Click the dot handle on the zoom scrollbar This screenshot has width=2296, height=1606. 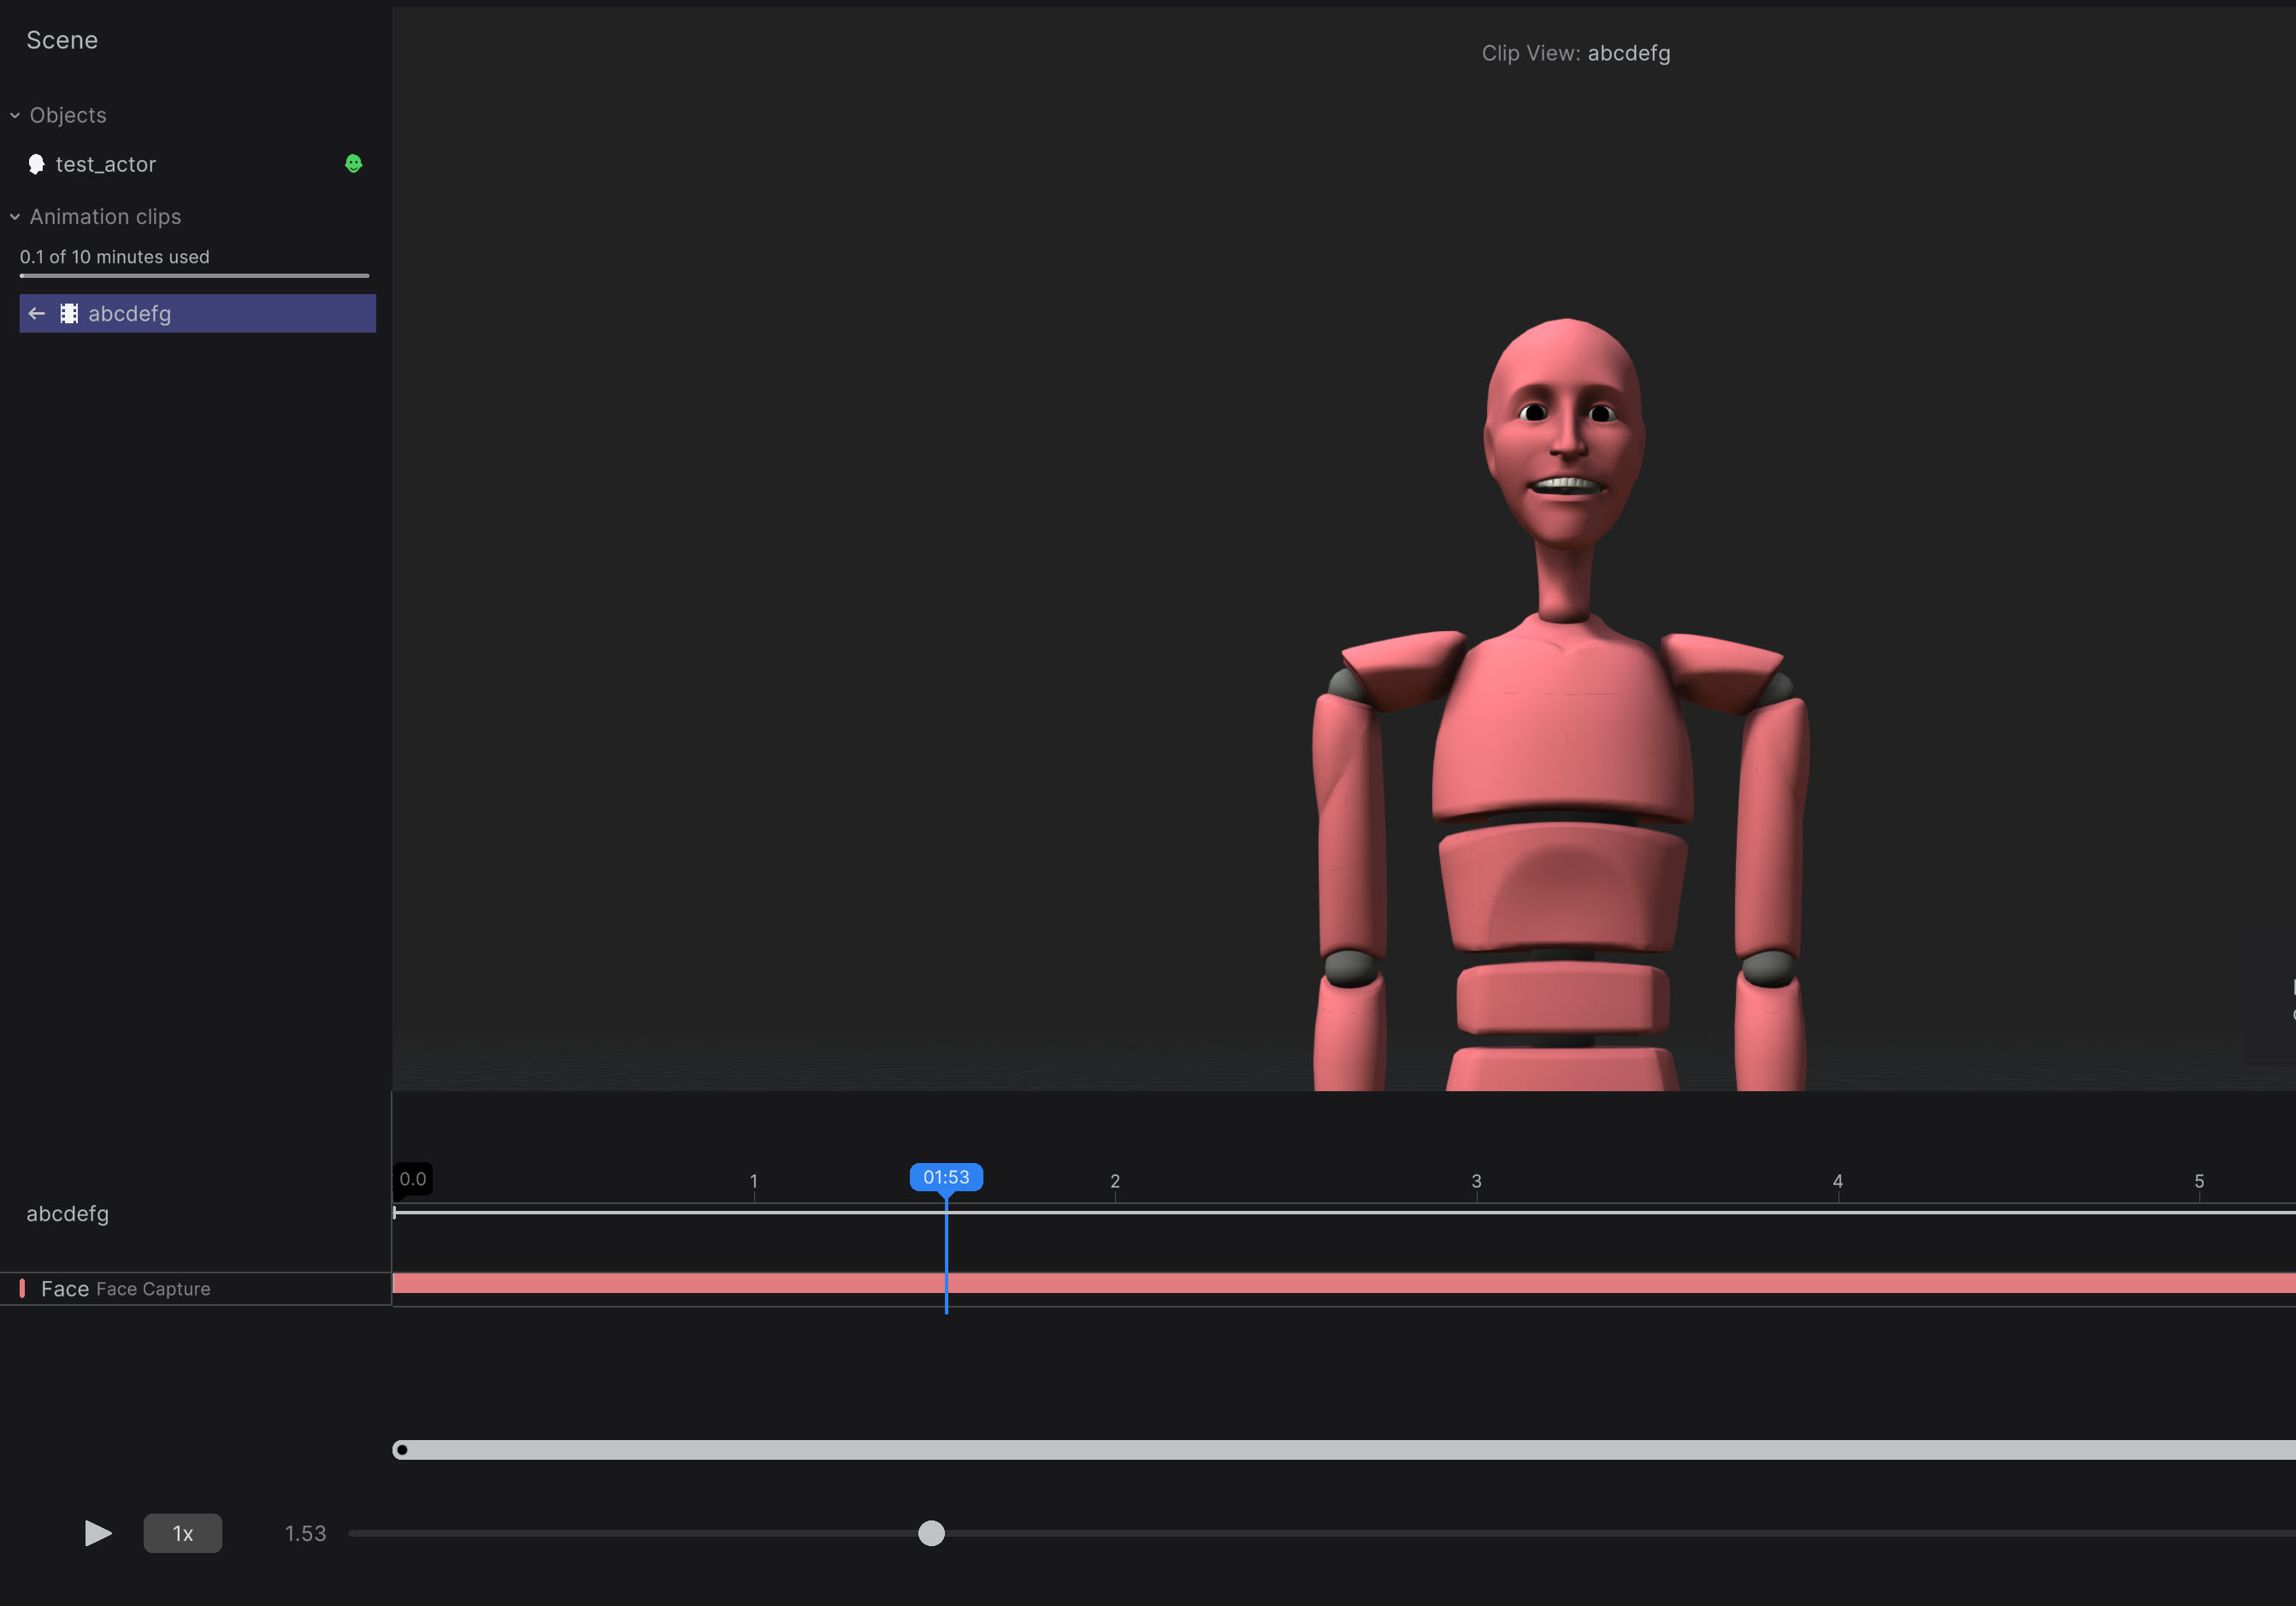click(402, 1450)
